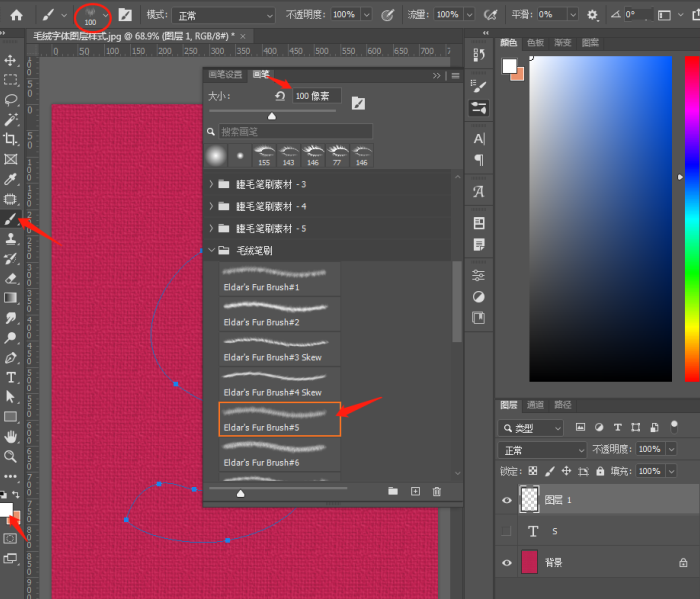Viewport: 700px width, 599px height.
Task: Select the Zoom tool in toolbar
Action: tap(11, 456)
